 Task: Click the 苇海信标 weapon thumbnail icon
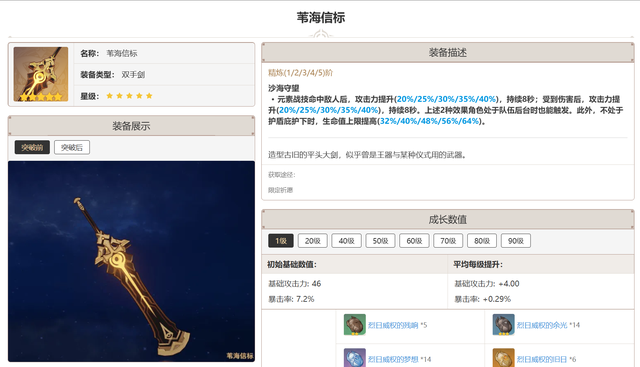pyautogui.click(x=41, y=74)
